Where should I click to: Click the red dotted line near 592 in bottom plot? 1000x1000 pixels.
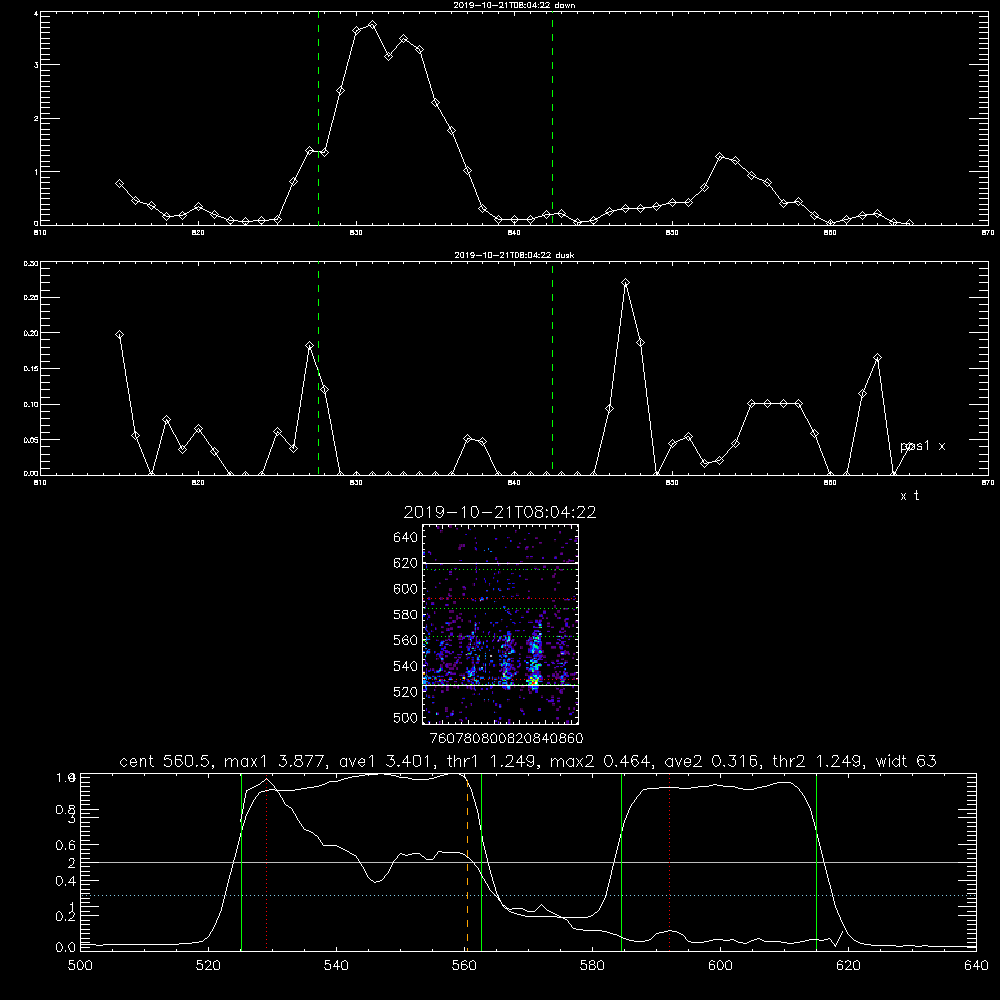point(670,862)
